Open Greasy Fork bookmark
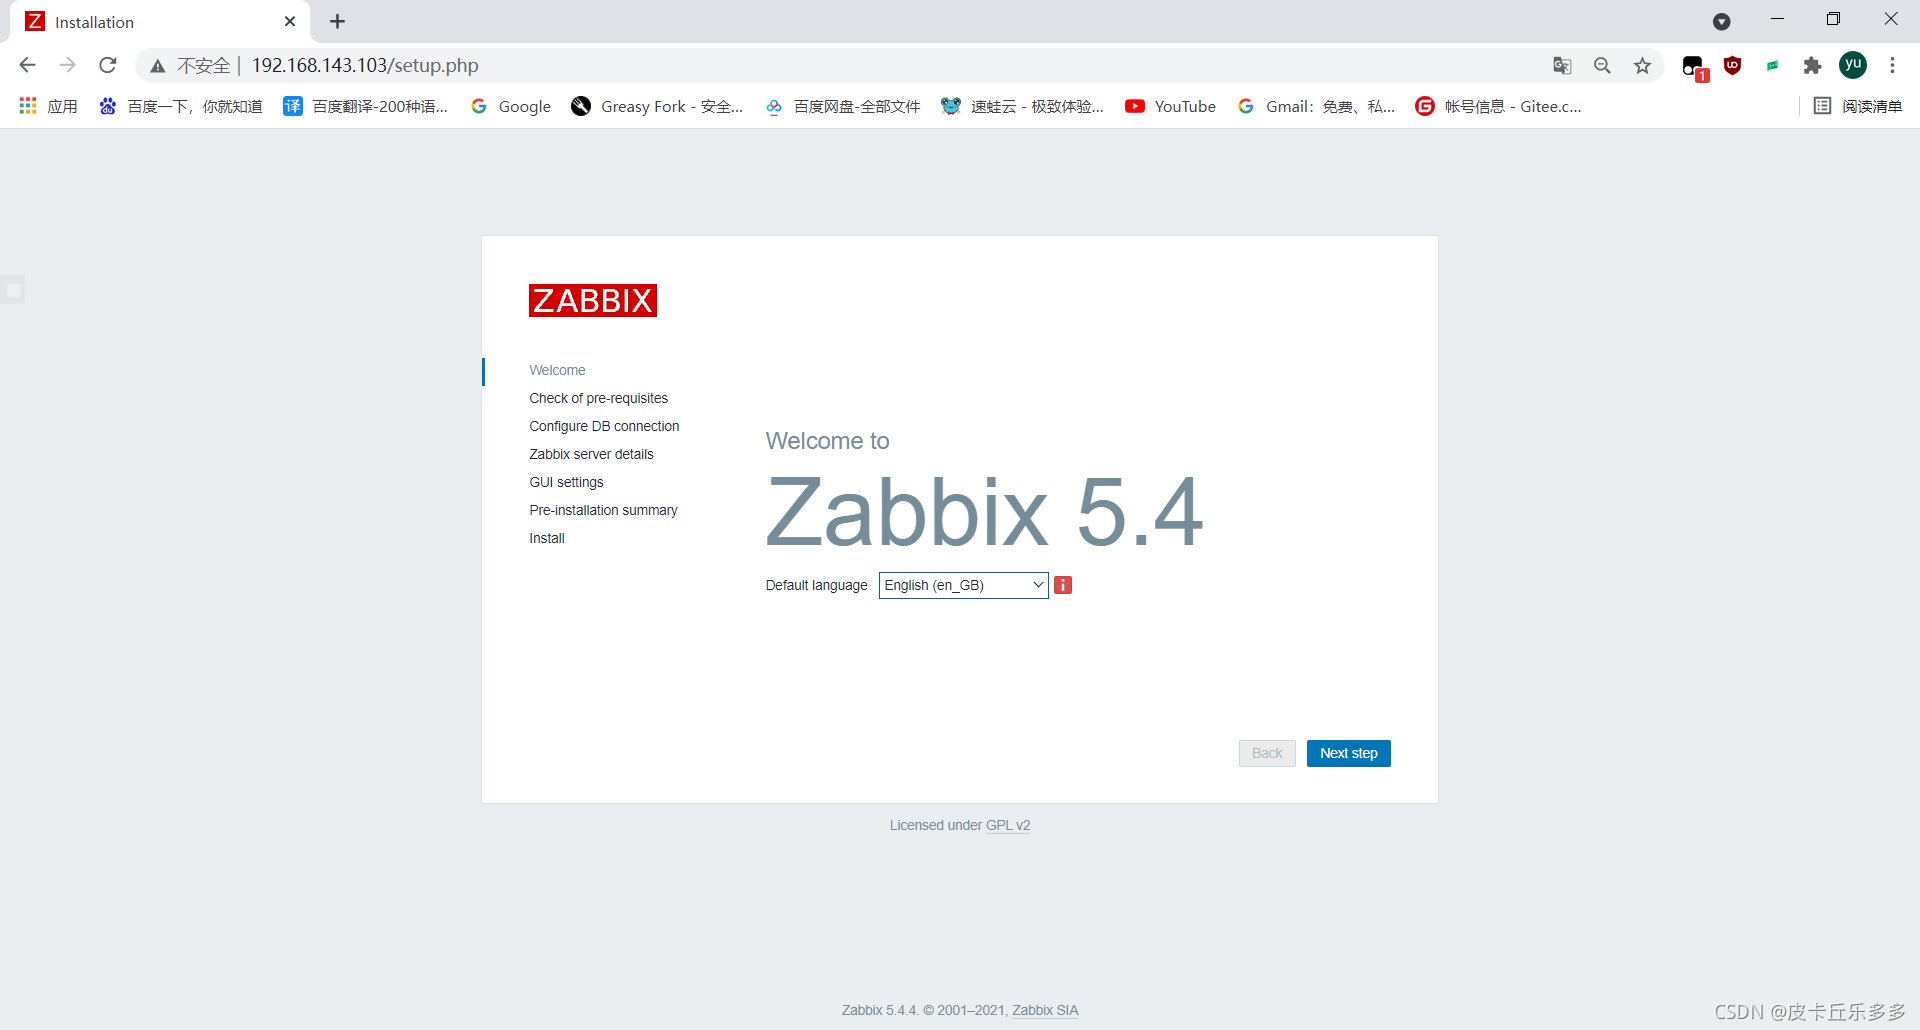Screen dimensions: 1920x1030 coord(658,106)
